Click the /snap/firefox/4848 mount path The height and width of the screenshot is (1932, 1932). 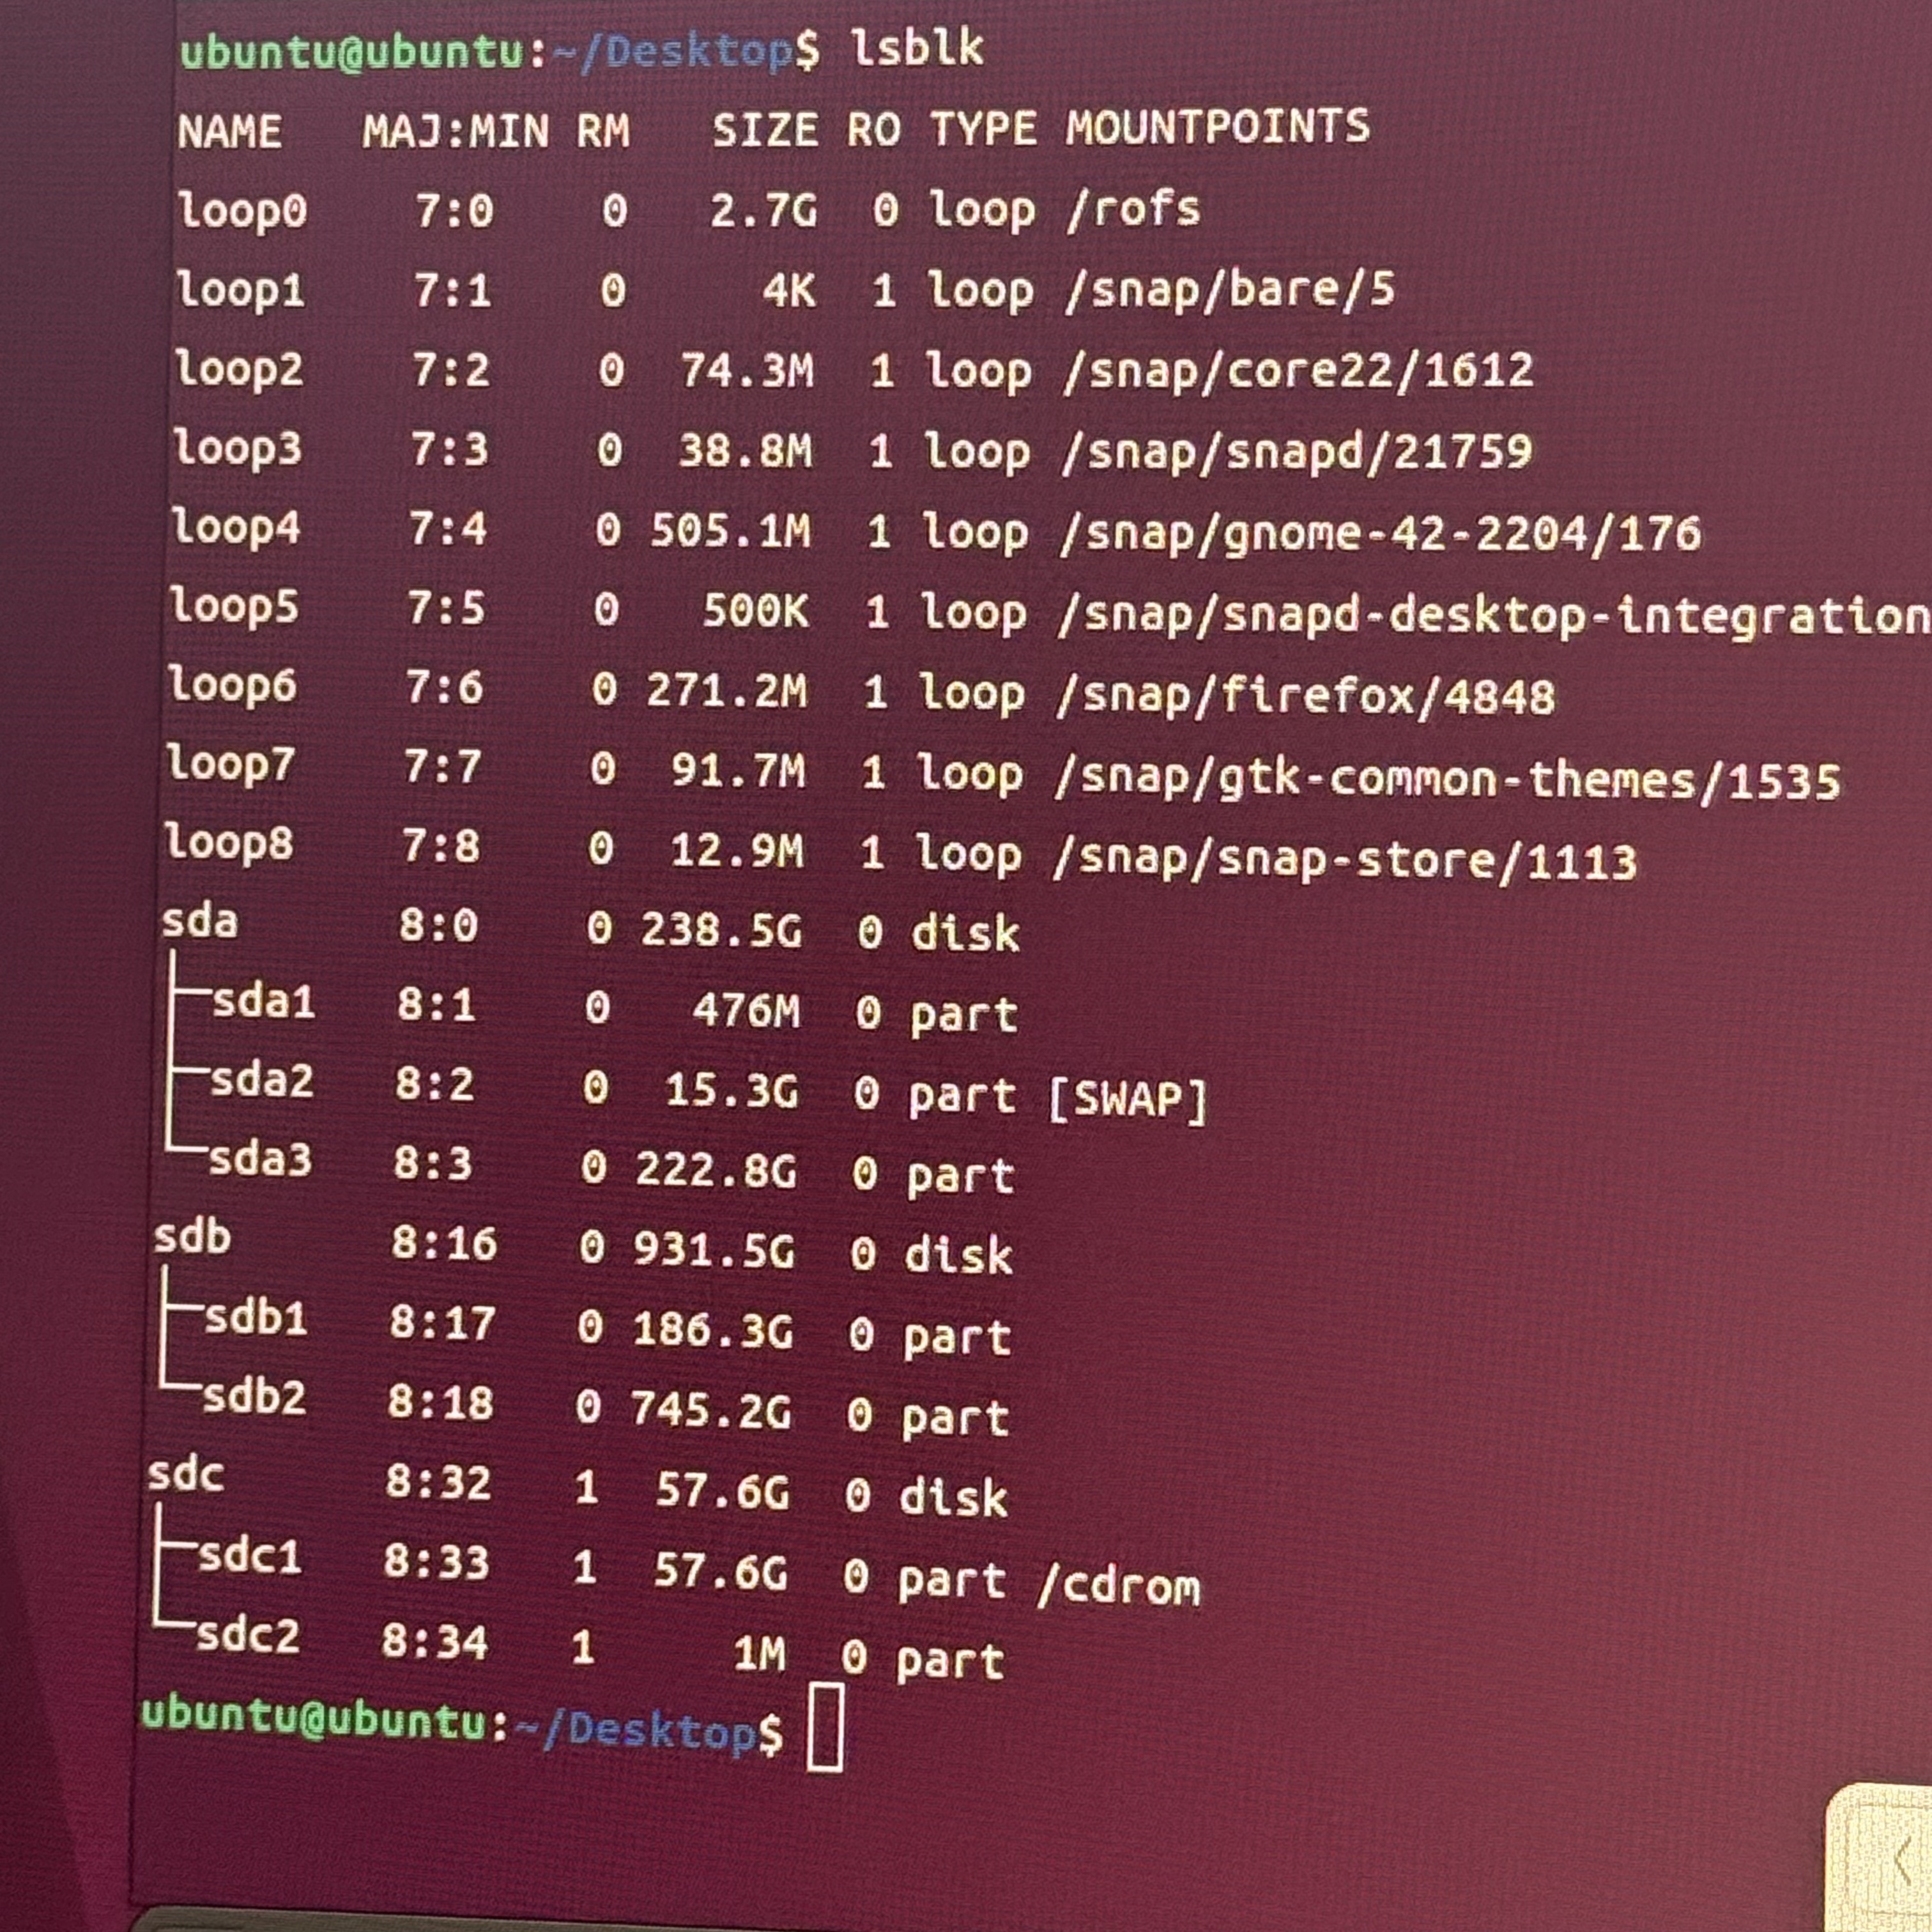1305,695
